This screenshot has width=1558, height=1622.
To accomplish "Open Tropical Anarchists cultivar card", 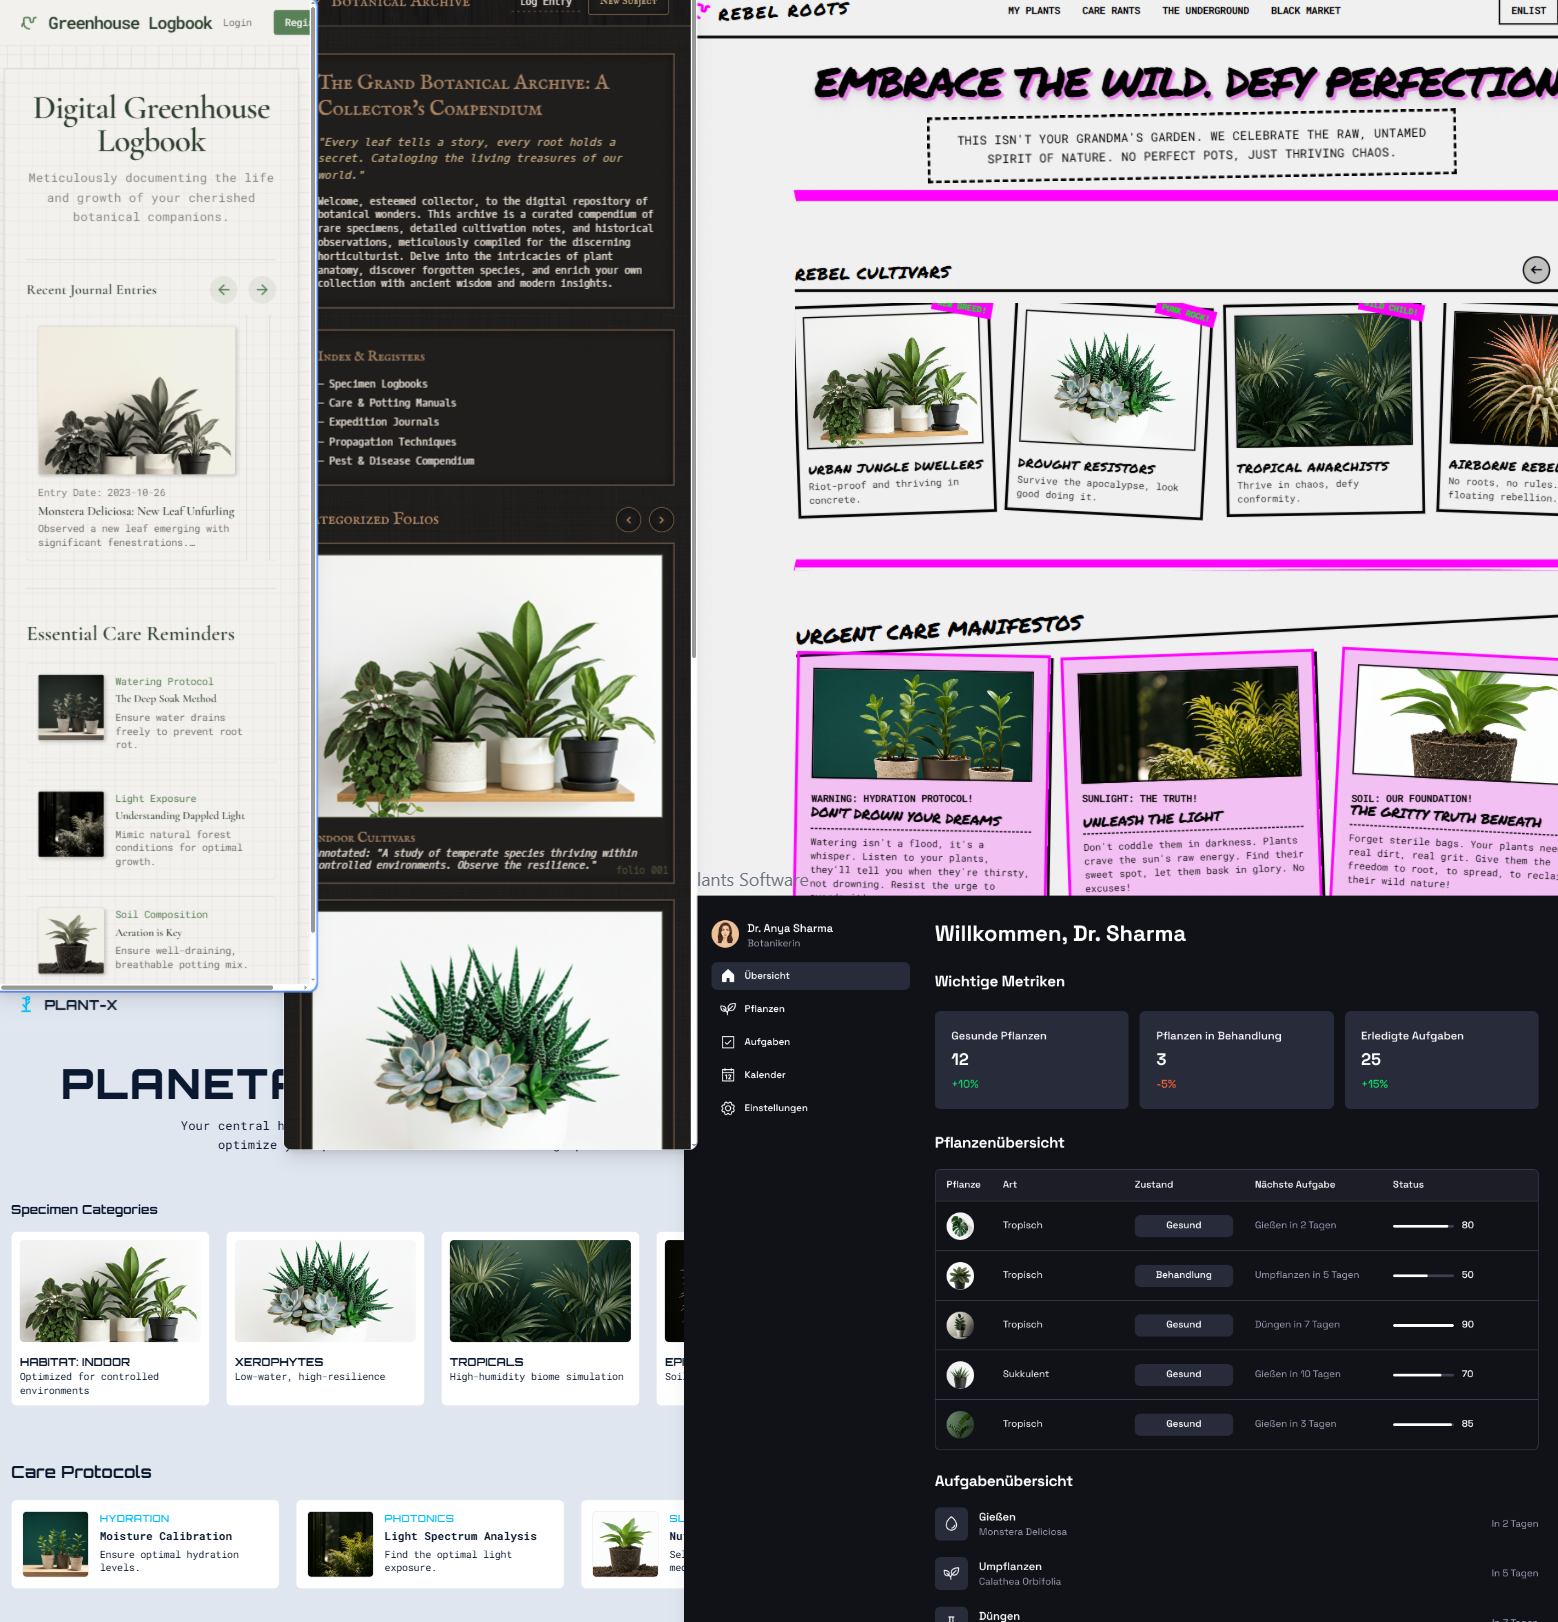I will (x=1324, y=411).
